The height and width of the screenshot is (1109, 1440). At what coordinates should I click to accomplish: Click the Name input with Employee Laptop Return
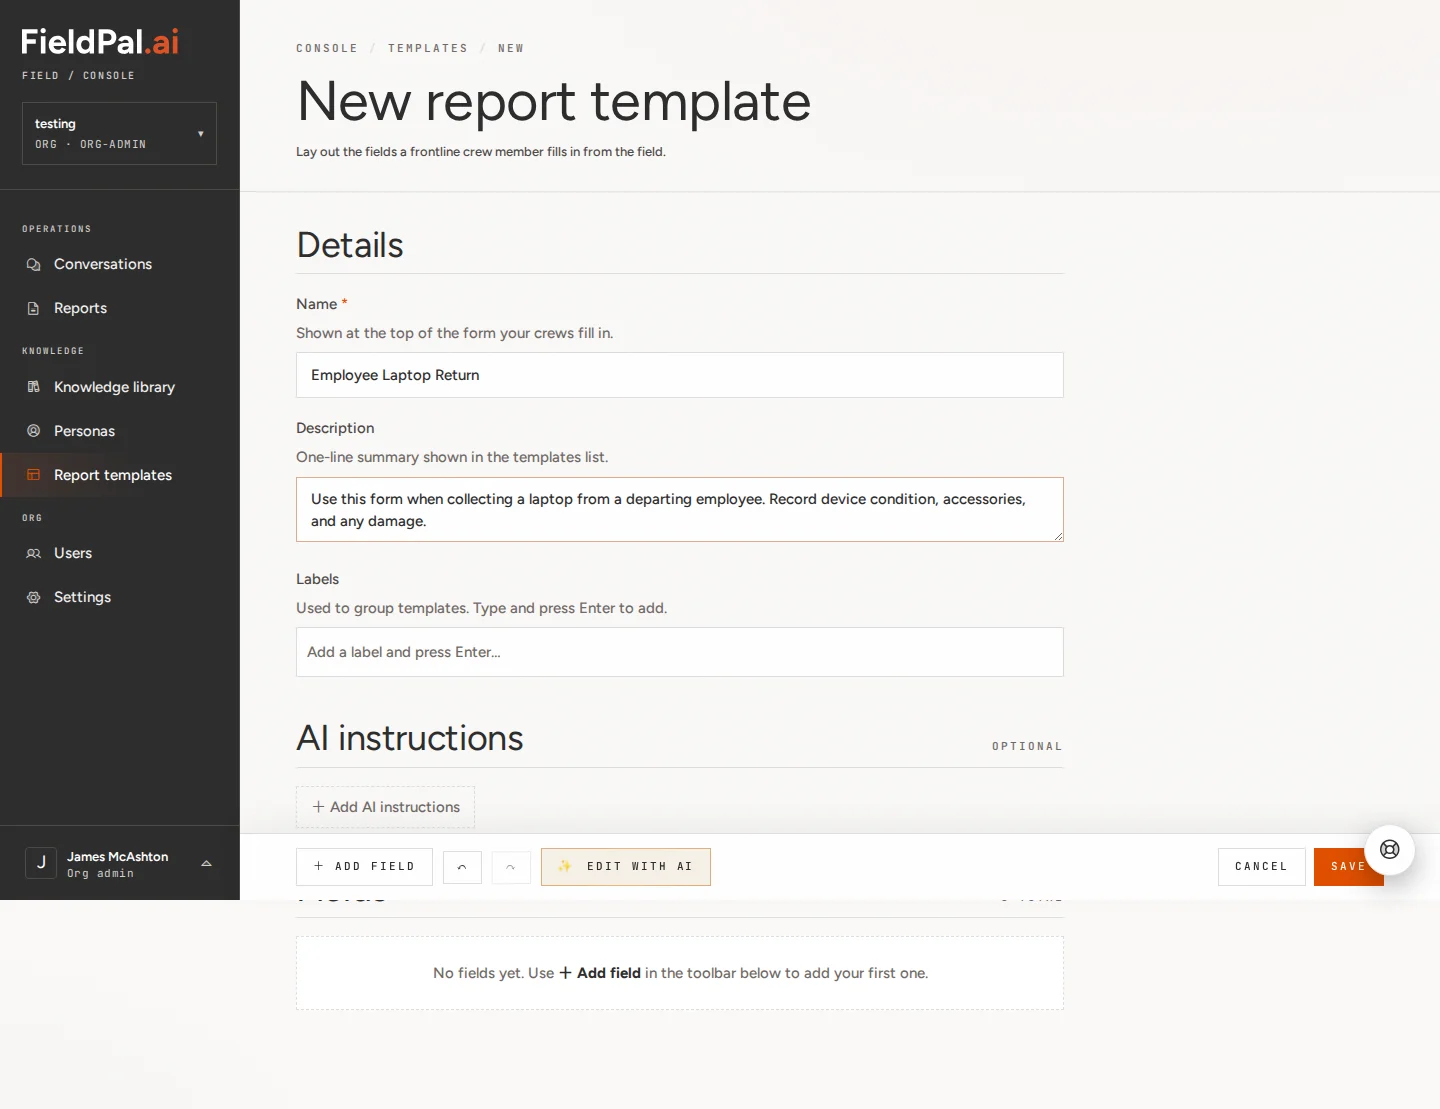pos(680,375)
